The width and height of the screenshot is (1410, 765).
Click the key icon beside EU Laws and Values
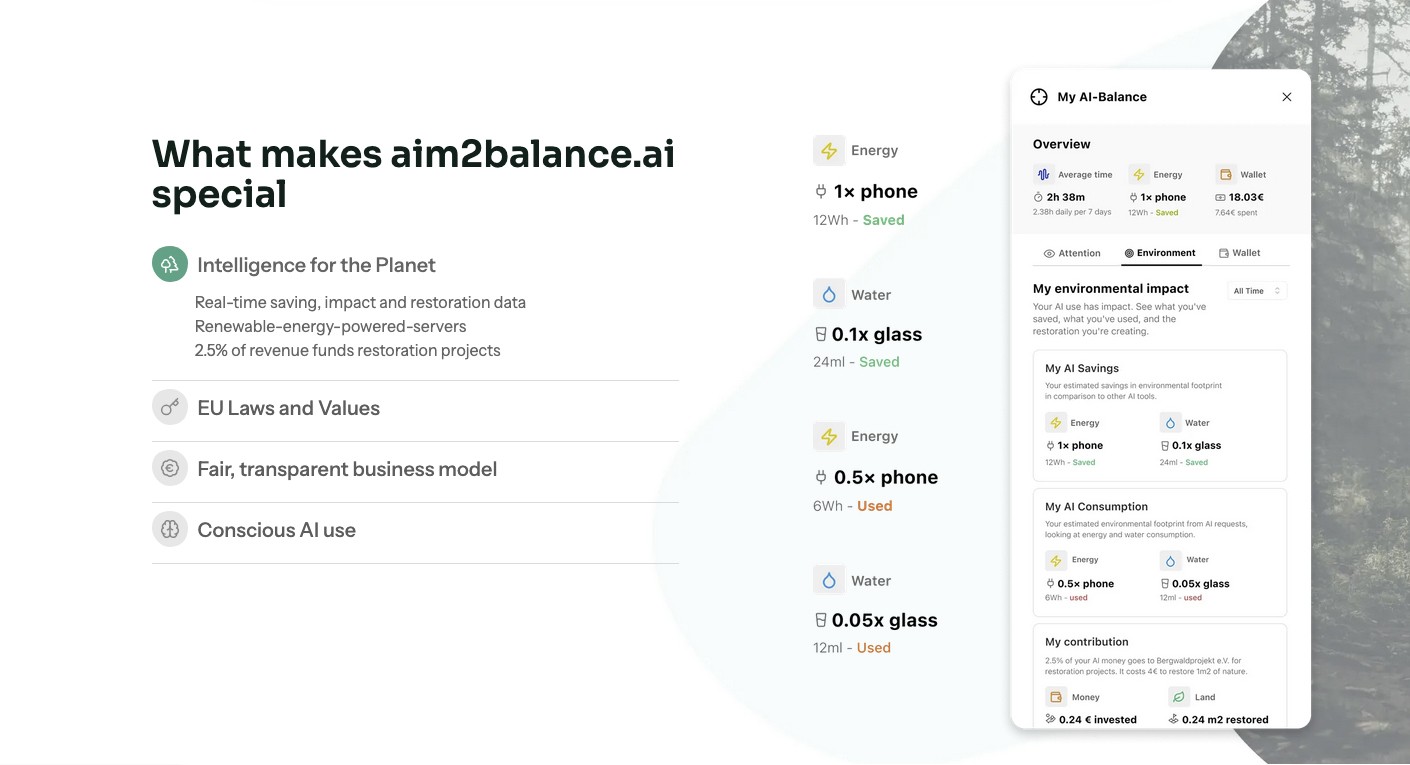[170, 408]
